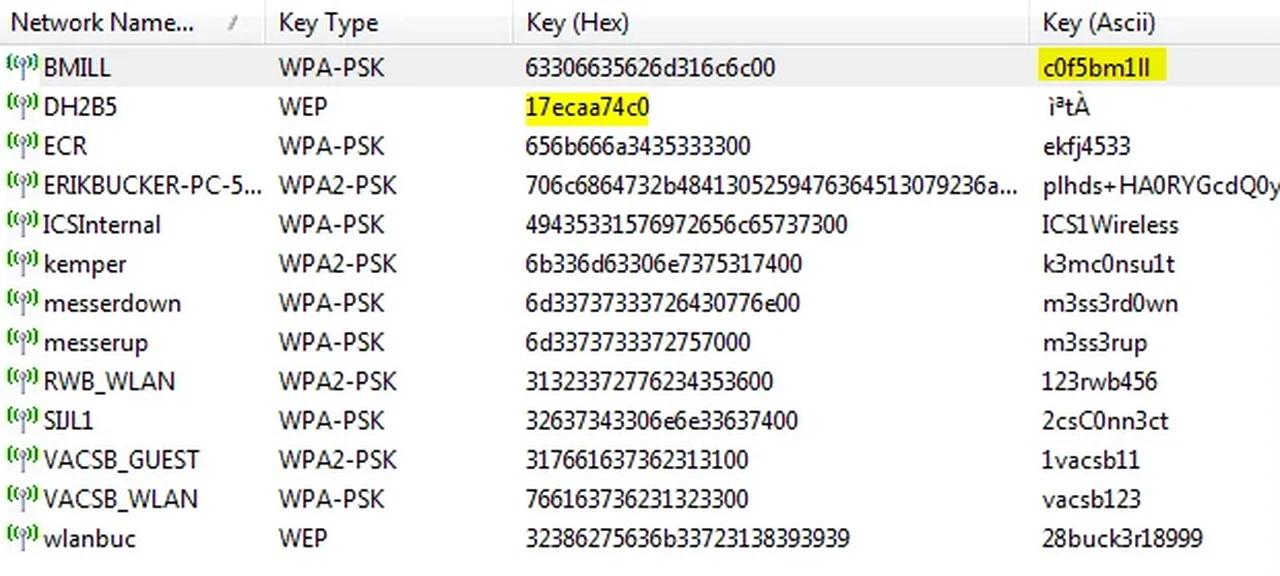Select the highlighted hex key for DH2B5
Screen dimensions: 1280x576
(584, 105)
